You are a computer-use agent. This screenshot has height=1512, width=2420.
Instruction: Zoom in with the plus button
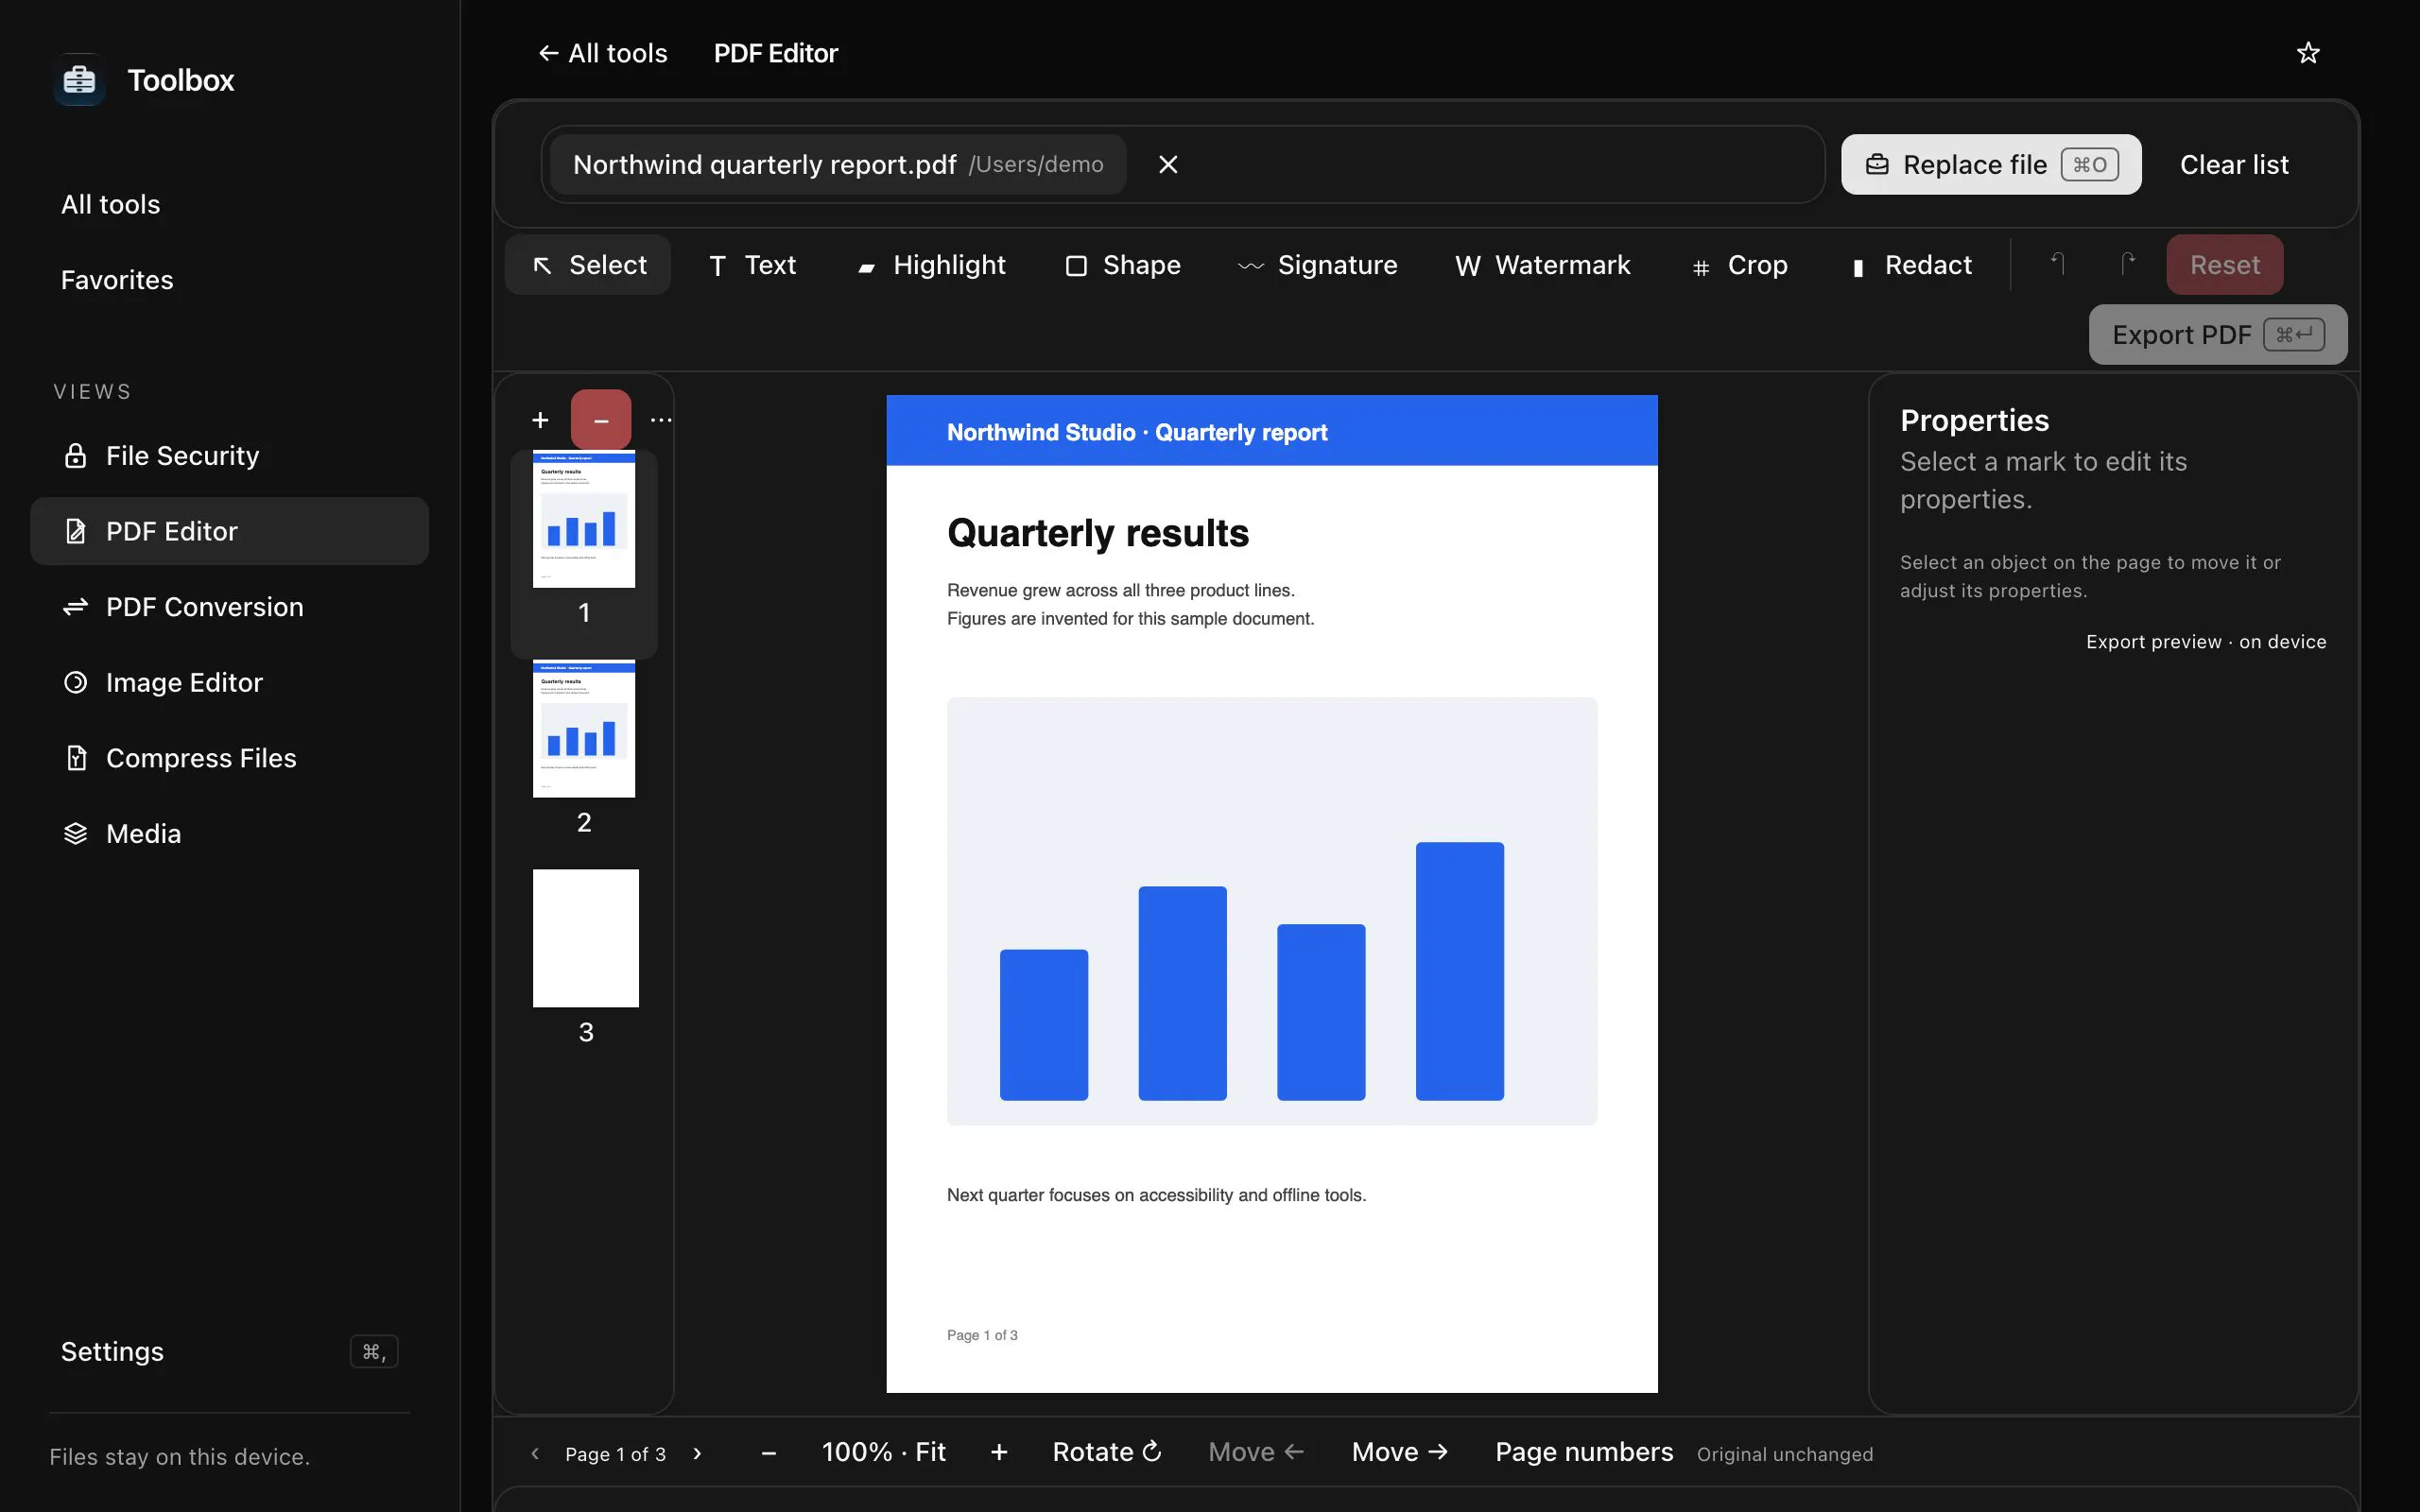(999, 1452)
